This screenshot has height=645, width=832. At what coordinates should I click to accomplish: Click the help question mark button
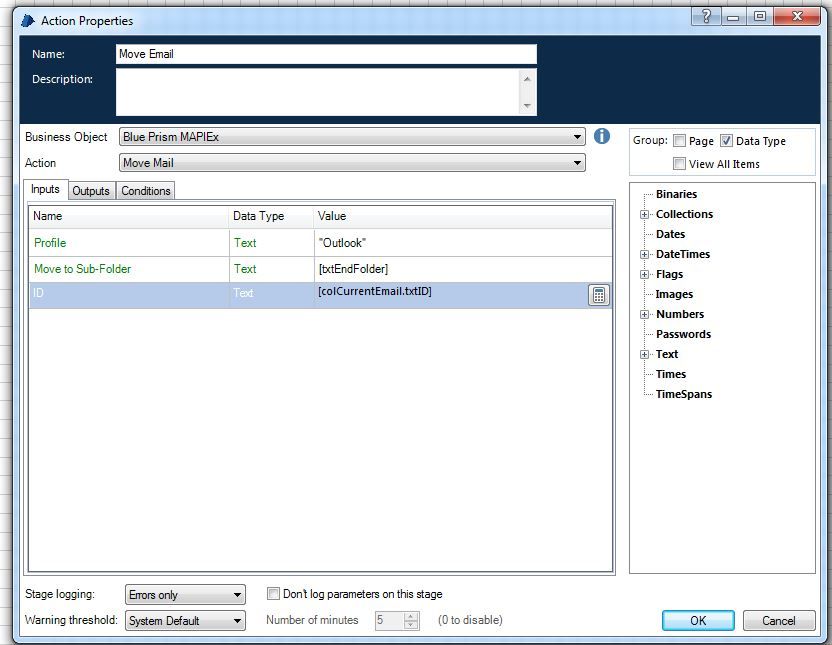pos(706,16)
